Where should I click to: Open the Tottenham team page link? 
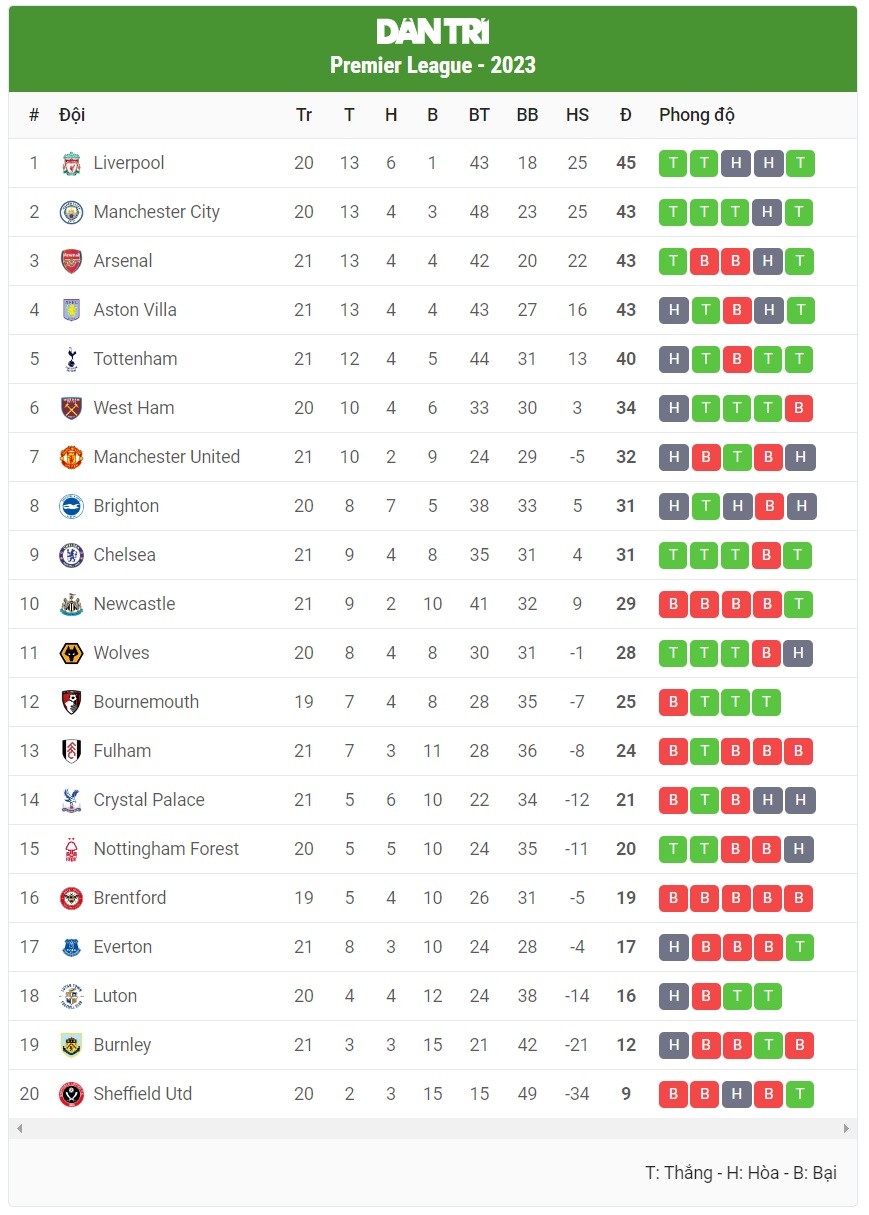[135, 359]
